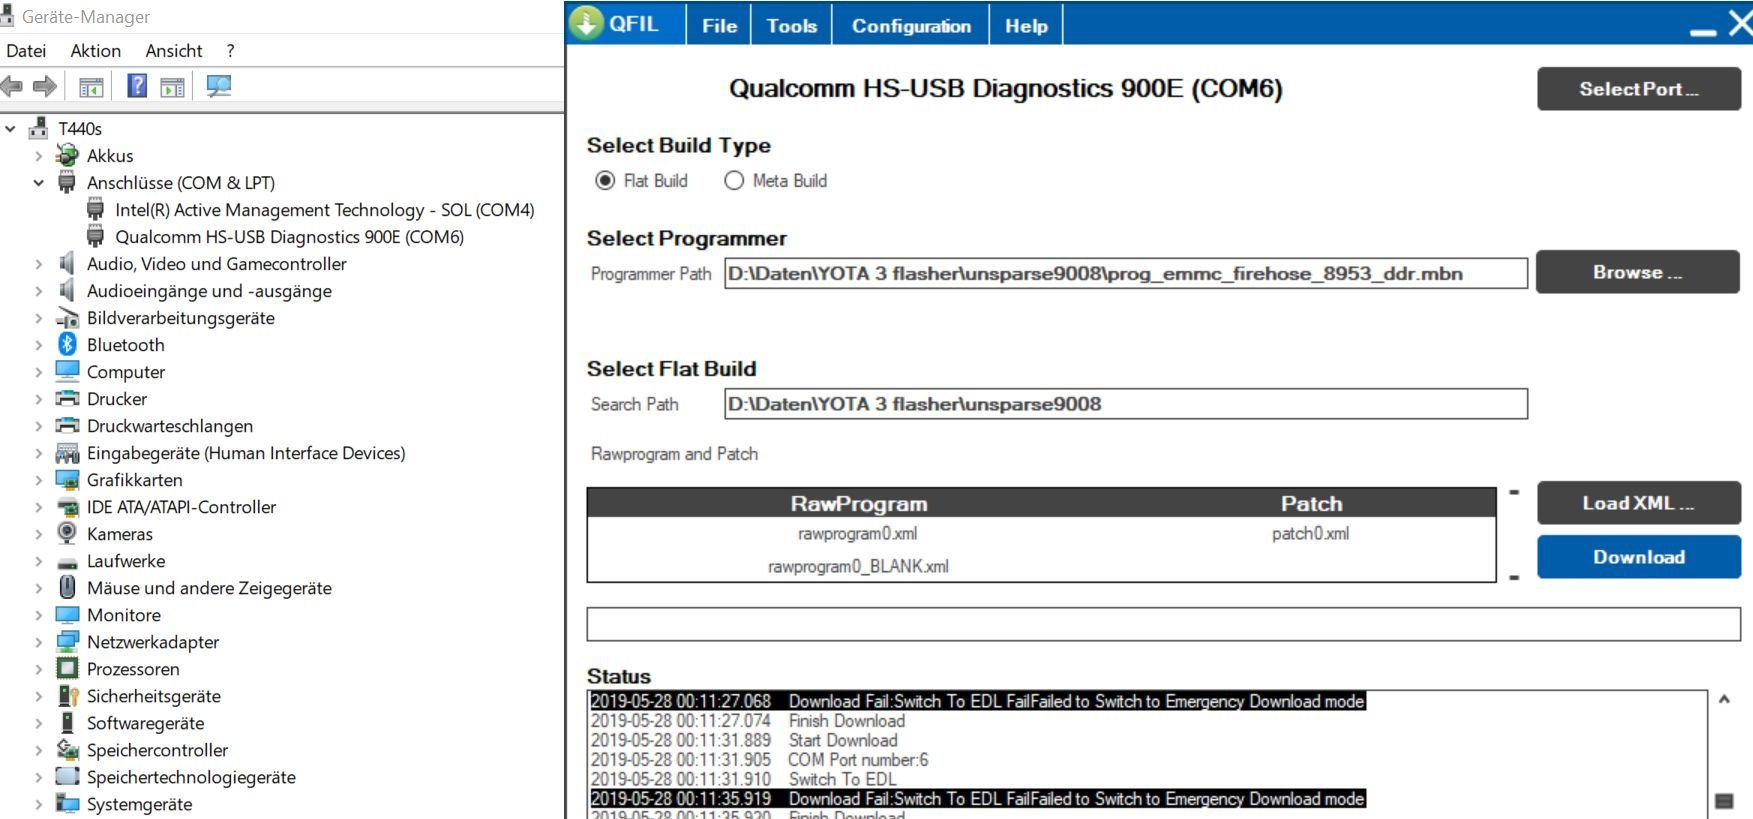1753x819 pixels.
Task: Click the Bluetooth category icon
Action: [67, 344]
